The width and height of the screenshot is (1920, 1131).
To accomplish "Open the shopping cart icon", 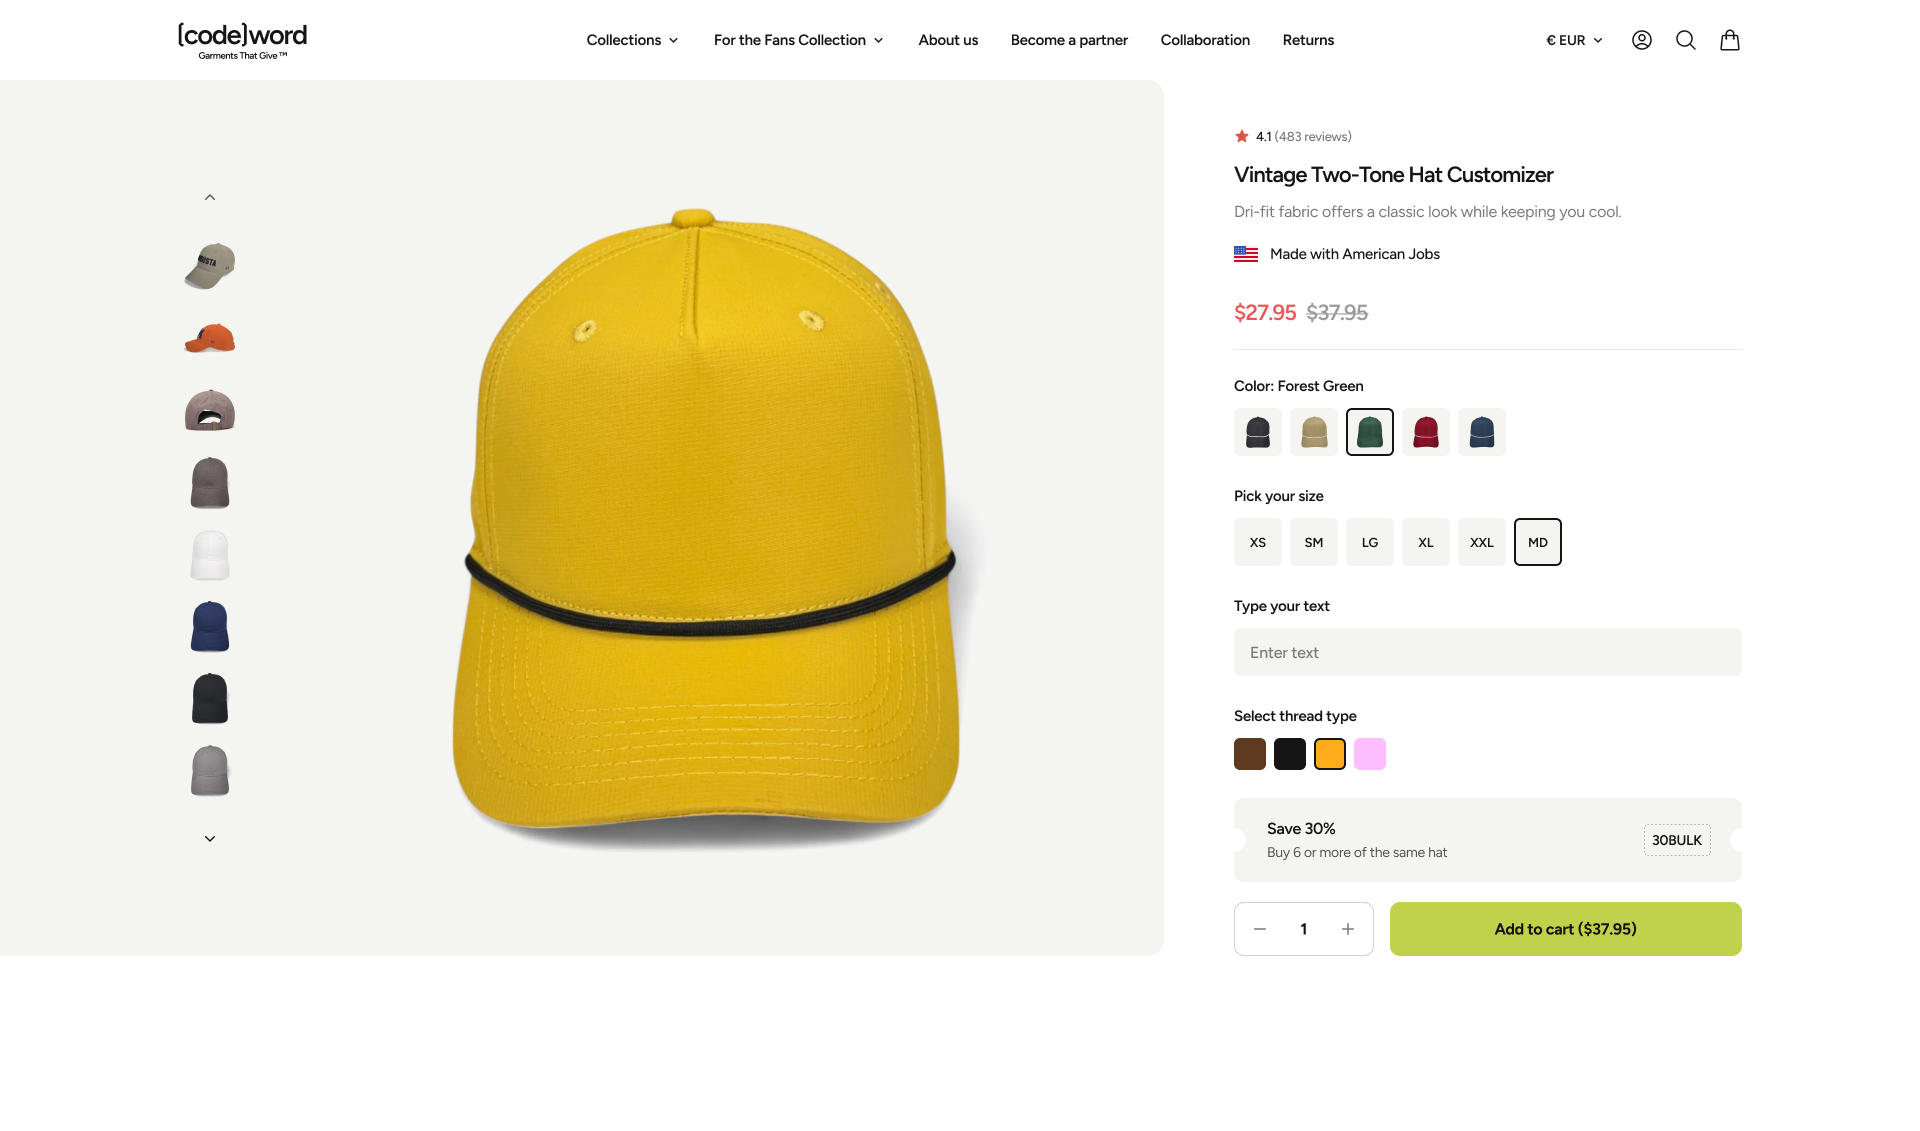I will click(1730, 40).
